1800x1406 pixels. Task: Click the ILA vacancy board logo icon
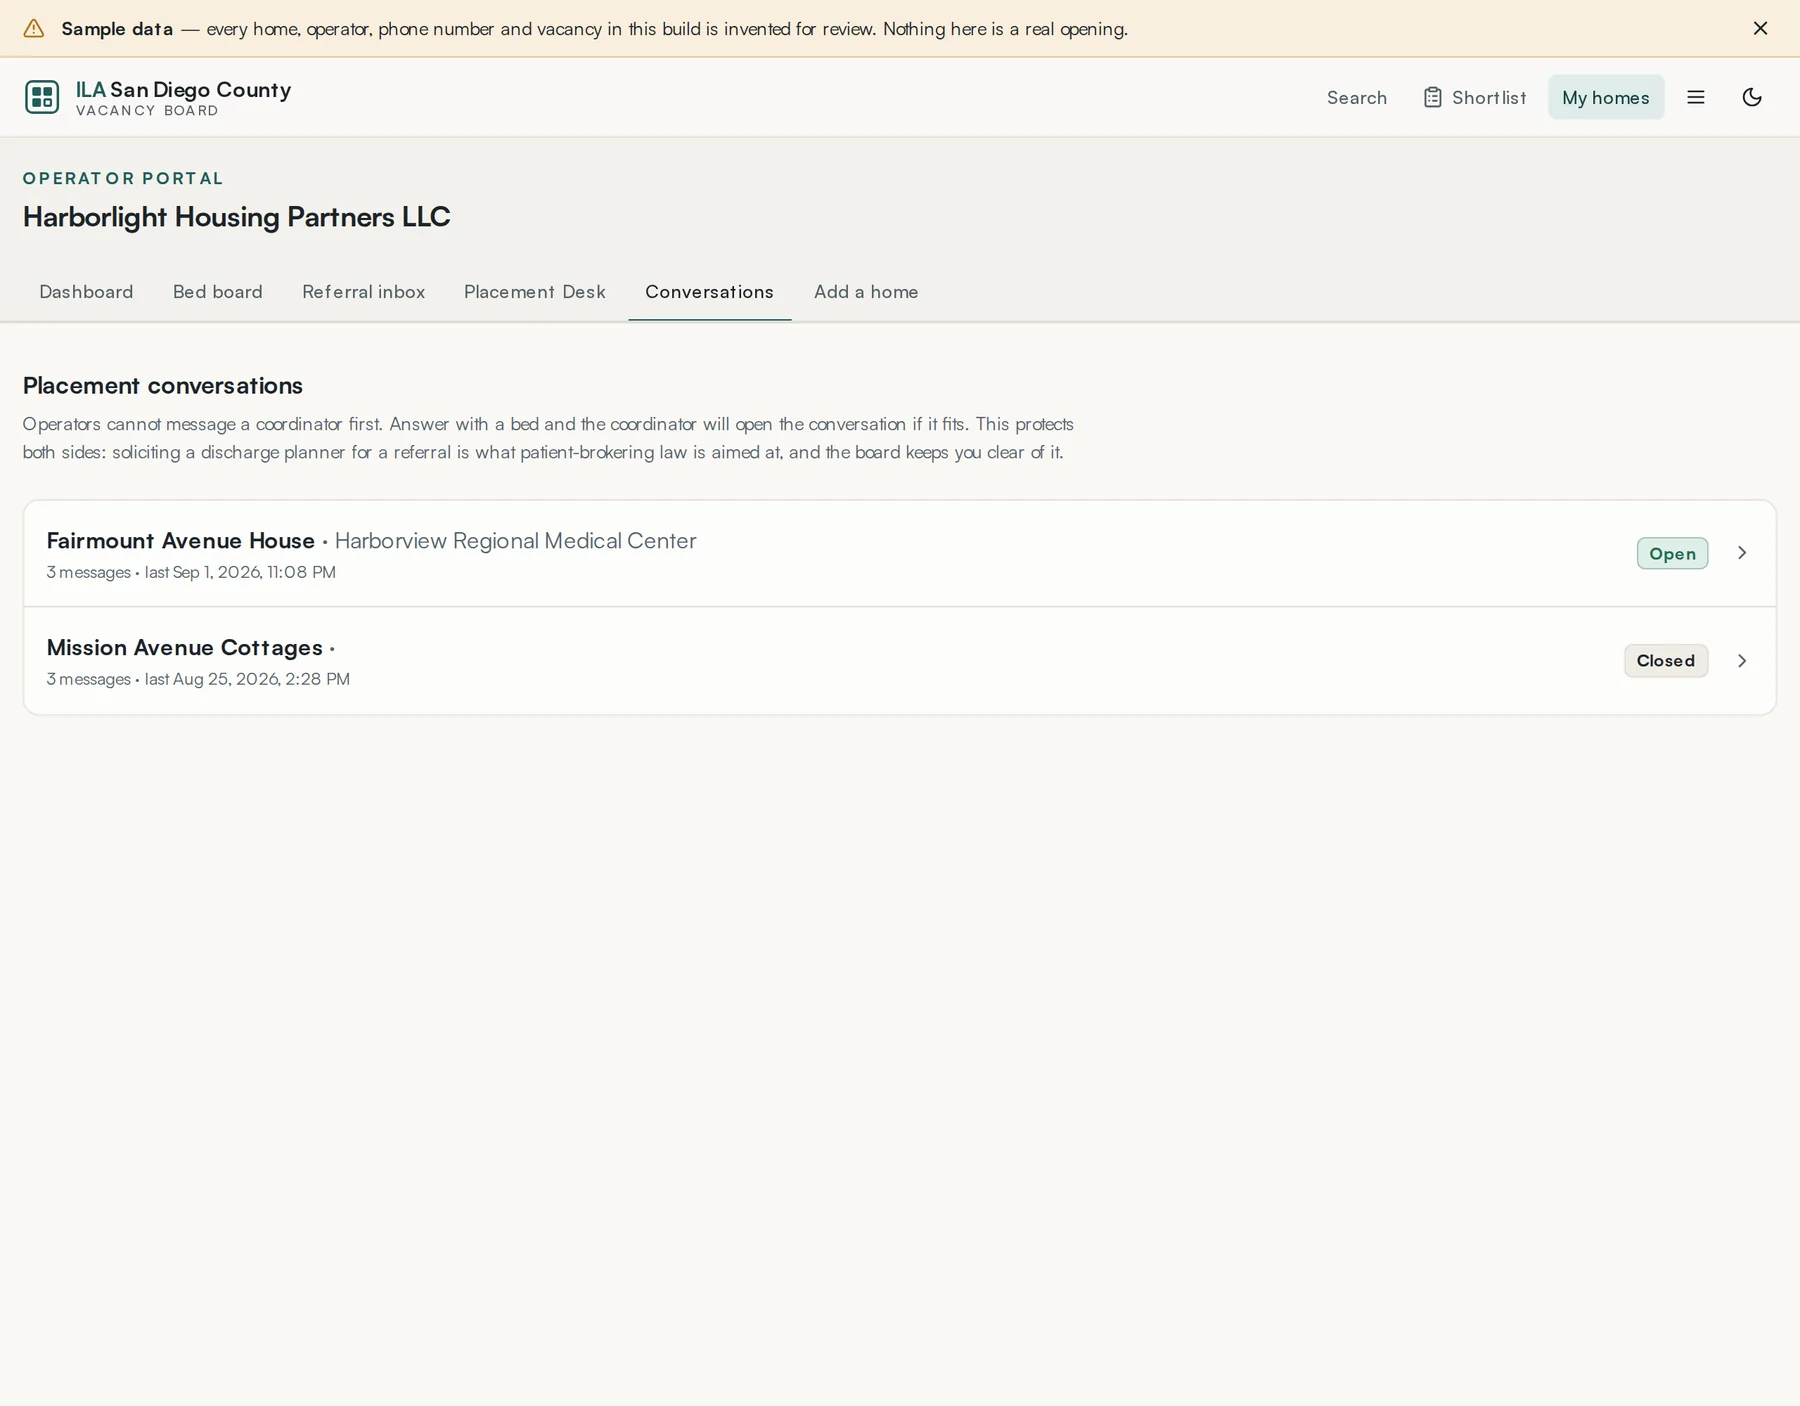click(x=42, y=97)
